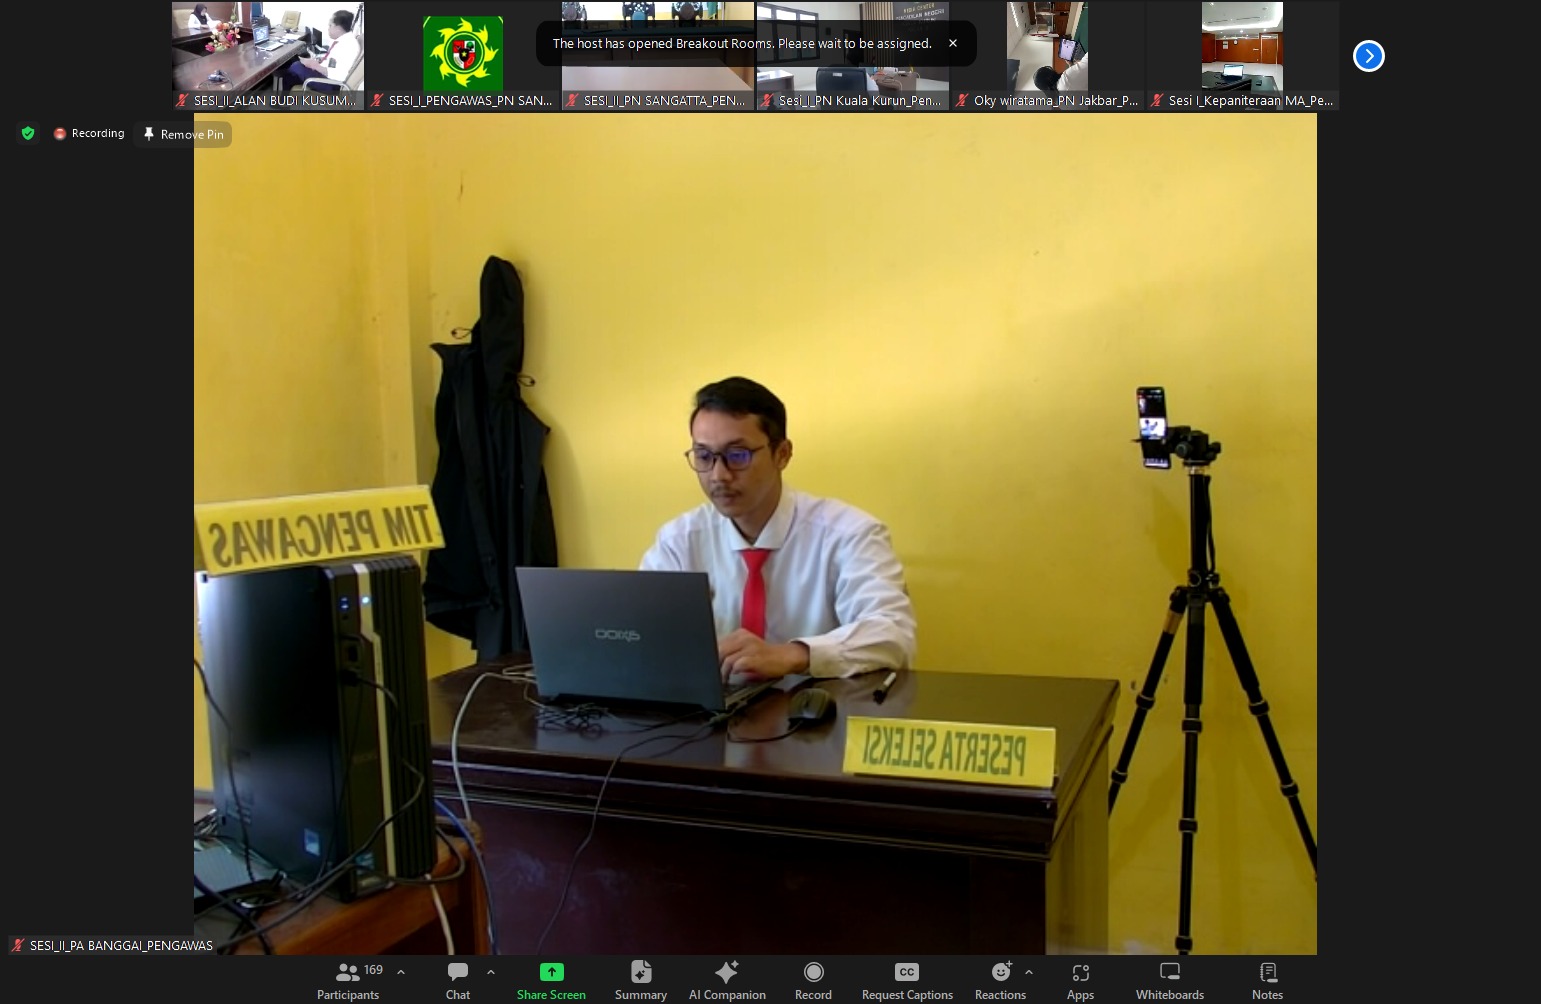Click the green Share Screen button
The height and width of the screenshot is (1004, 1541).
coord(551,980)
